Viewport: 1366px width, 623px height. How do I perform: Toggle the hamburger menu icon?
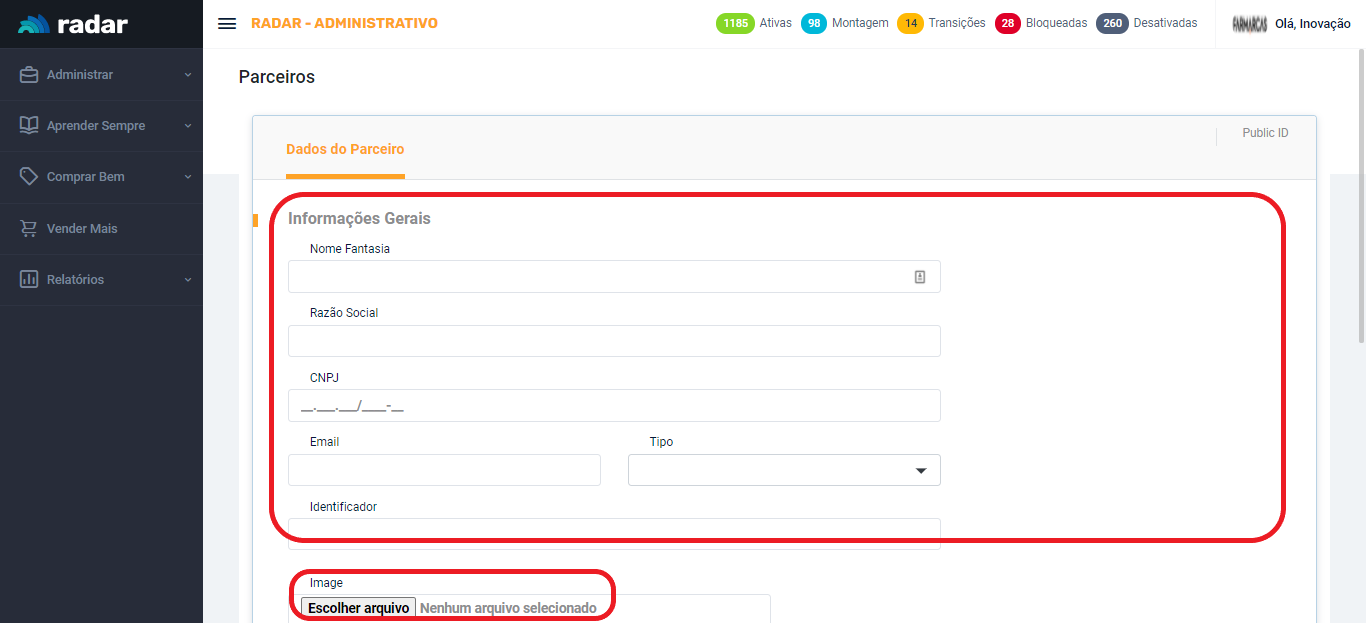click(x=227, y=24)
